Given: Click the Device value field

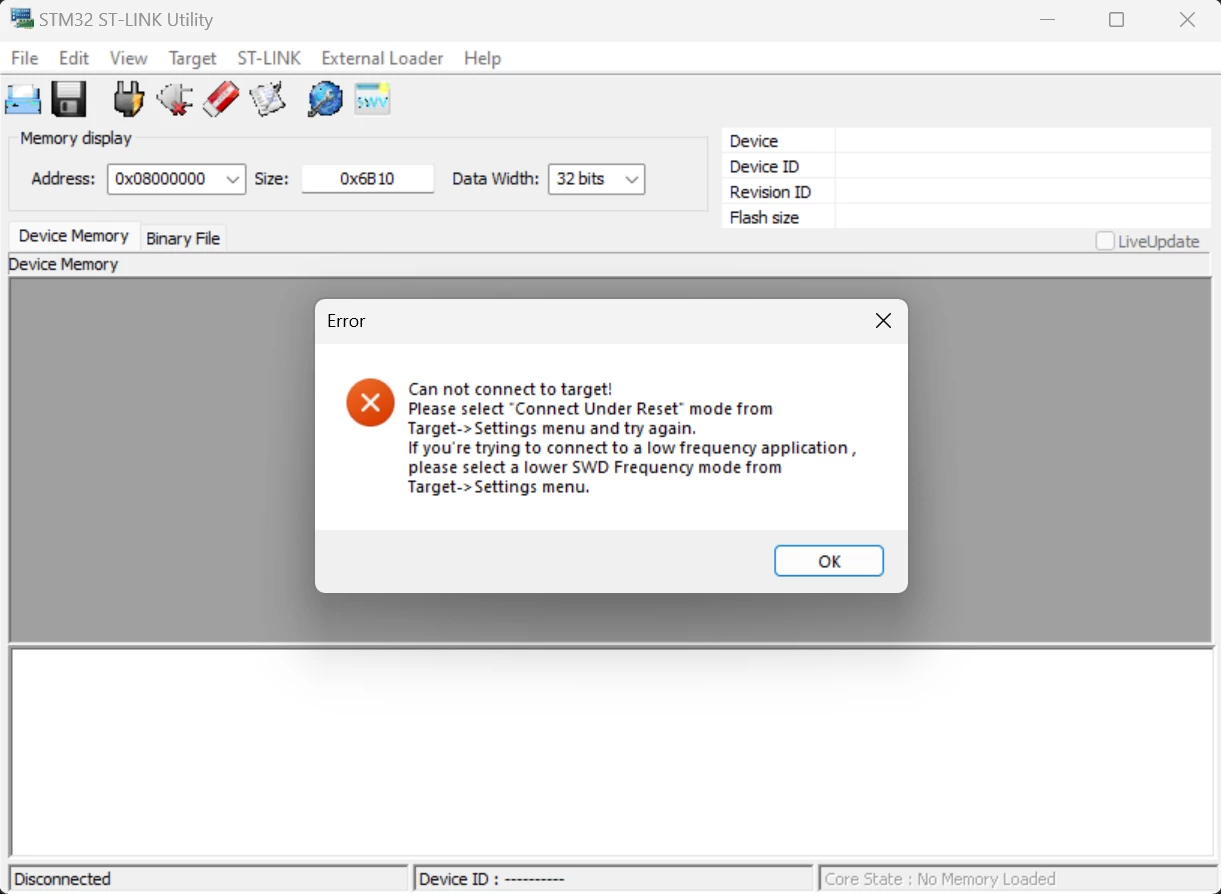Looking at the screenshot, I should point(1023,141).
